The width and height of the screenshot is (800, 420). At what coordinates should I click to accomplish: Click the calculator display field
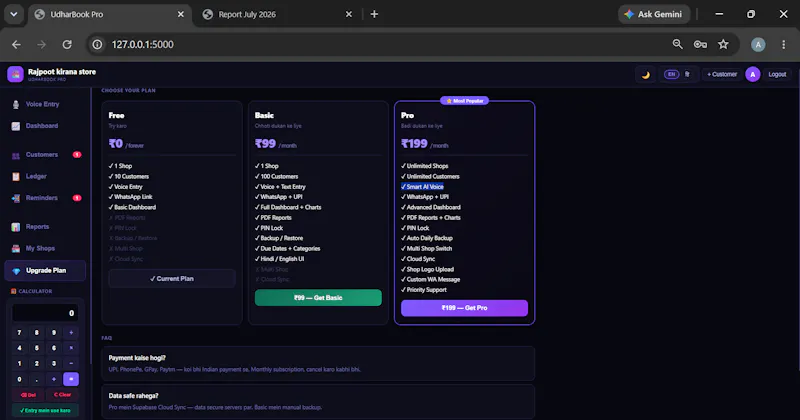[45, 313]
